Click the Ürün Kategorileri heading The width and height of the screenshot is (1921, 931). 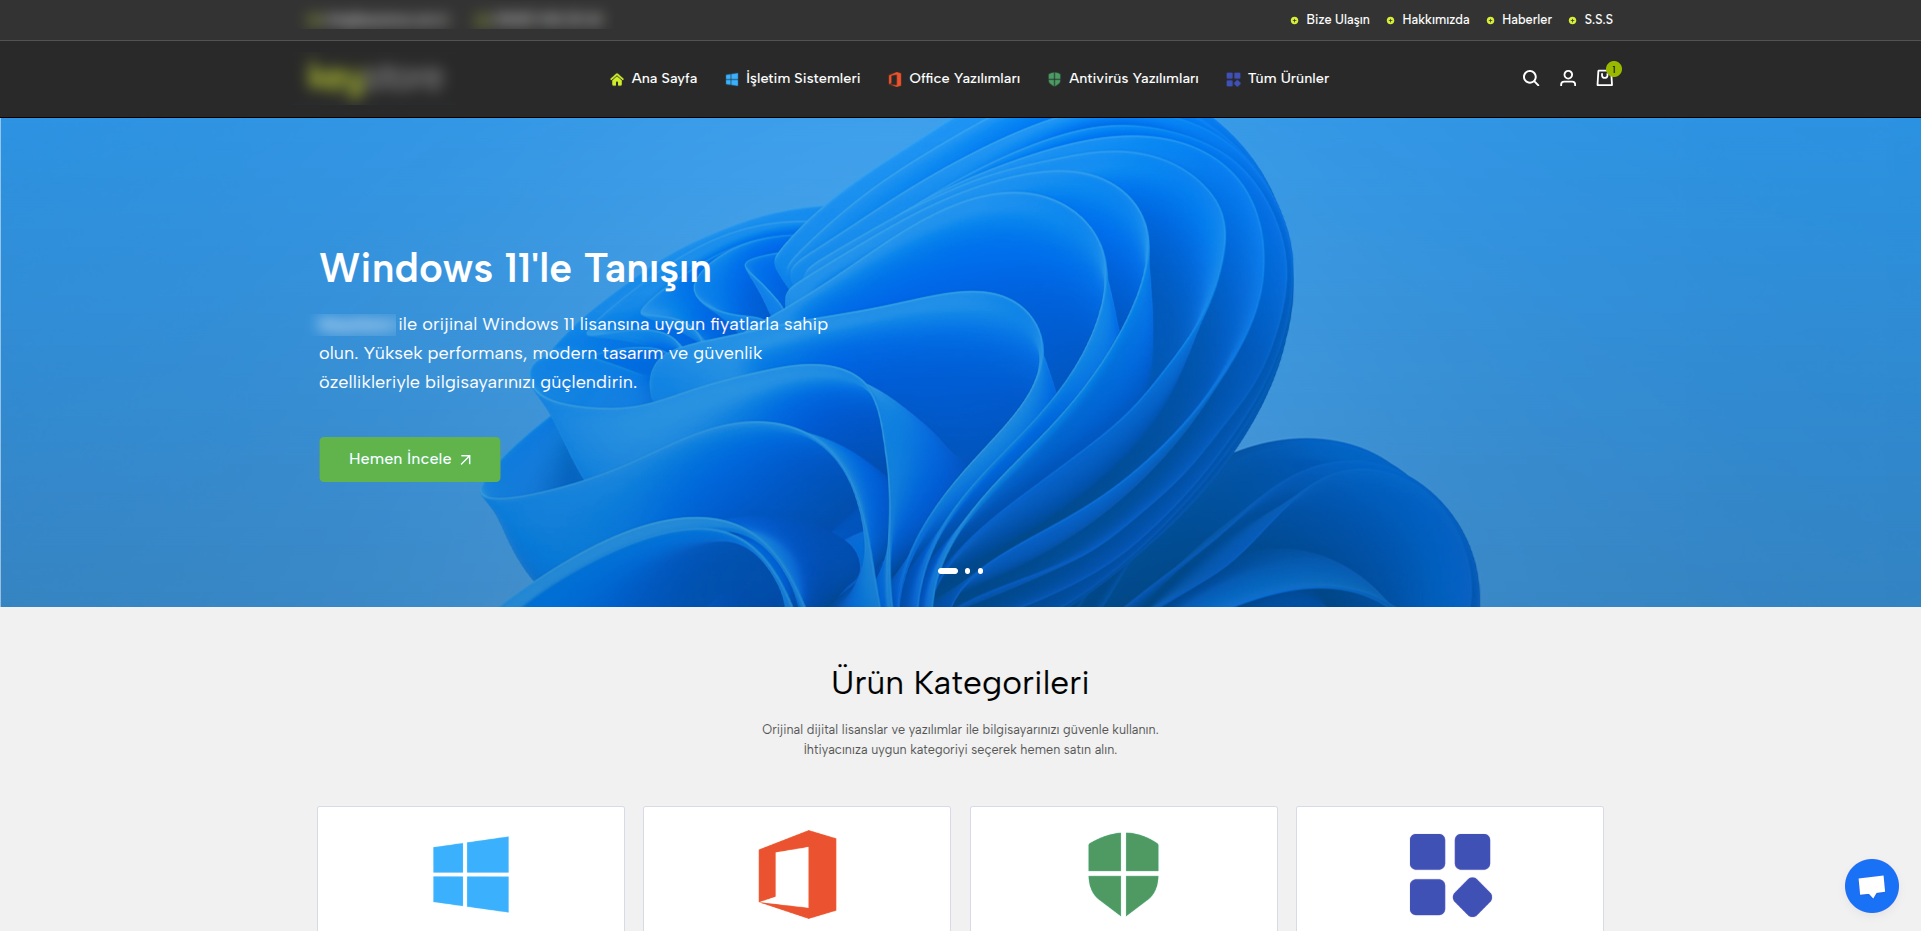coord(960,682)
